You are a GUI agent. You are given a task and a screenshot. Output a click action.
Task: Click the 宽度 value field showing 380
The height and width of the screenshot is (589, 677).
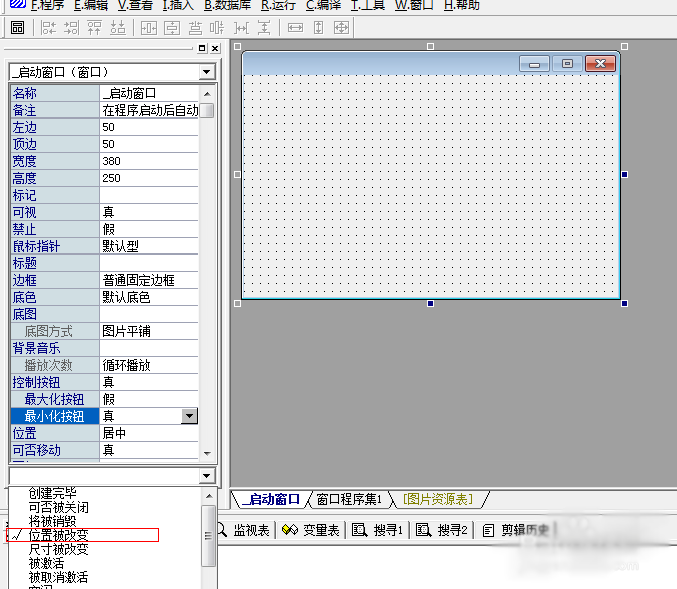click(x=150, y=161)
